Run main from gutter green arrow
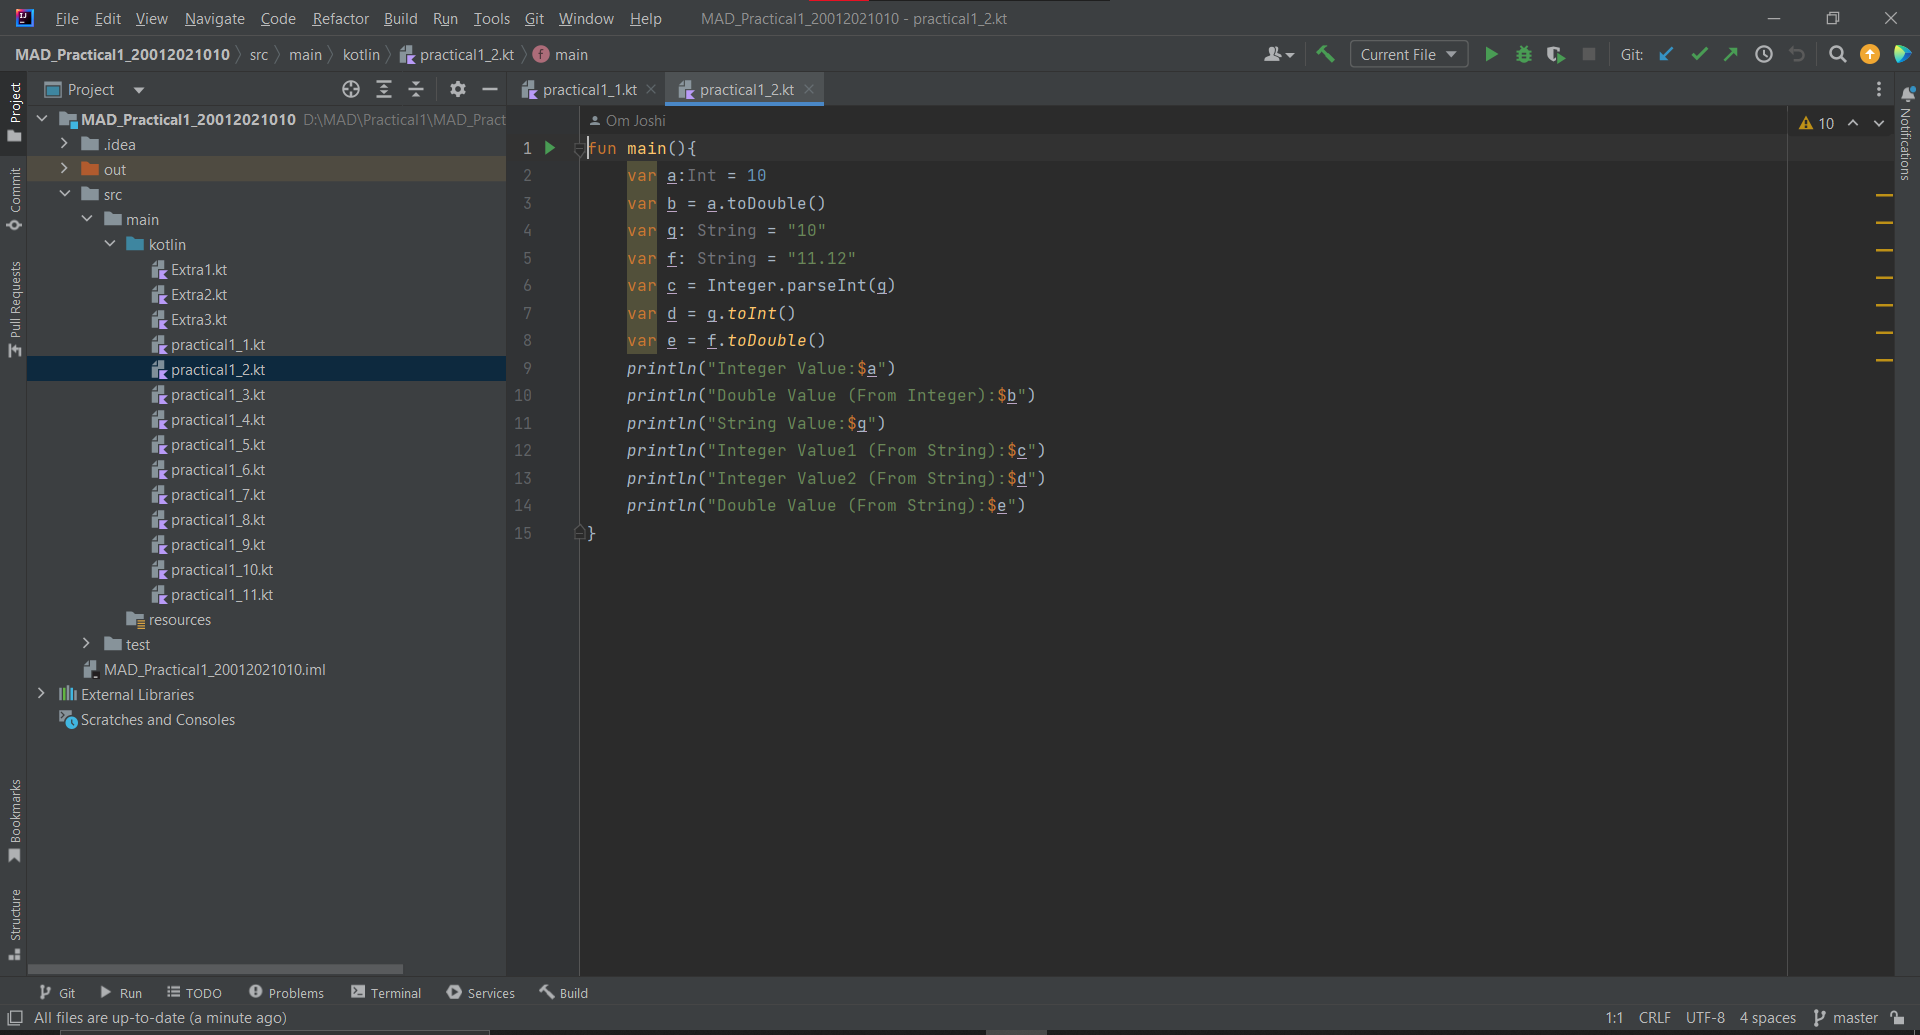Image resolution: width=1920 pixels, height=1035 pixels. point(549,147)
